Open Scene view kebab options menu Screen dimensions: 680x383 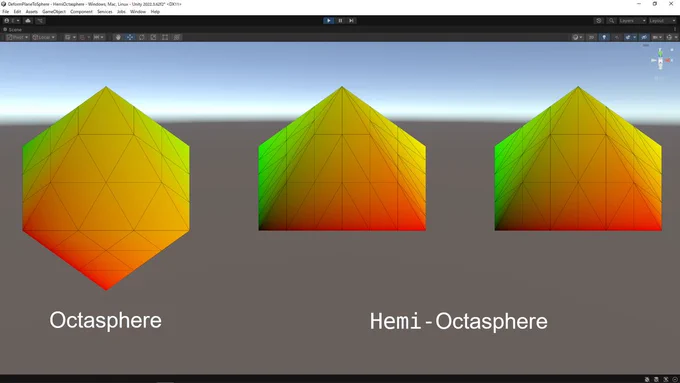click(675, 29)
